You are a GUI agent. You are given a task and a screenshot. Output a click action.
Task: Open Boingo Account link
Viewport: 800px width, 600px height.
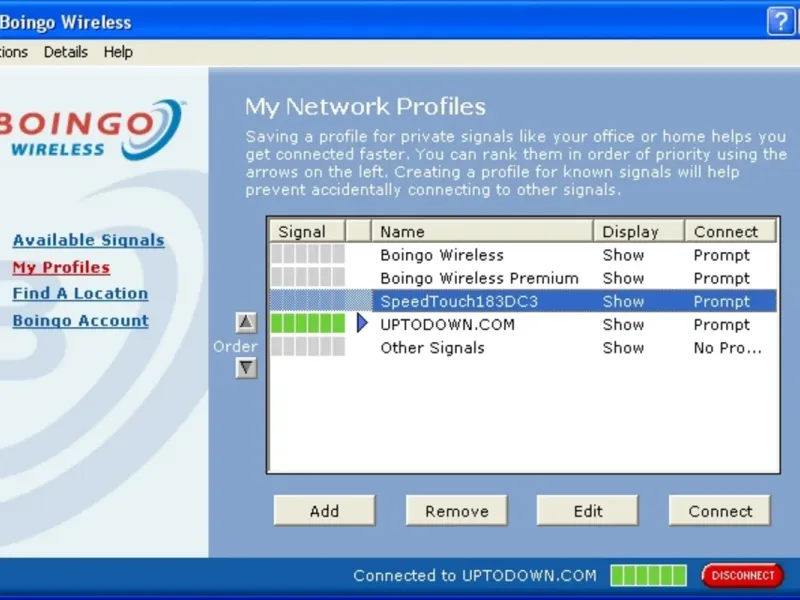tap(81, 320)
